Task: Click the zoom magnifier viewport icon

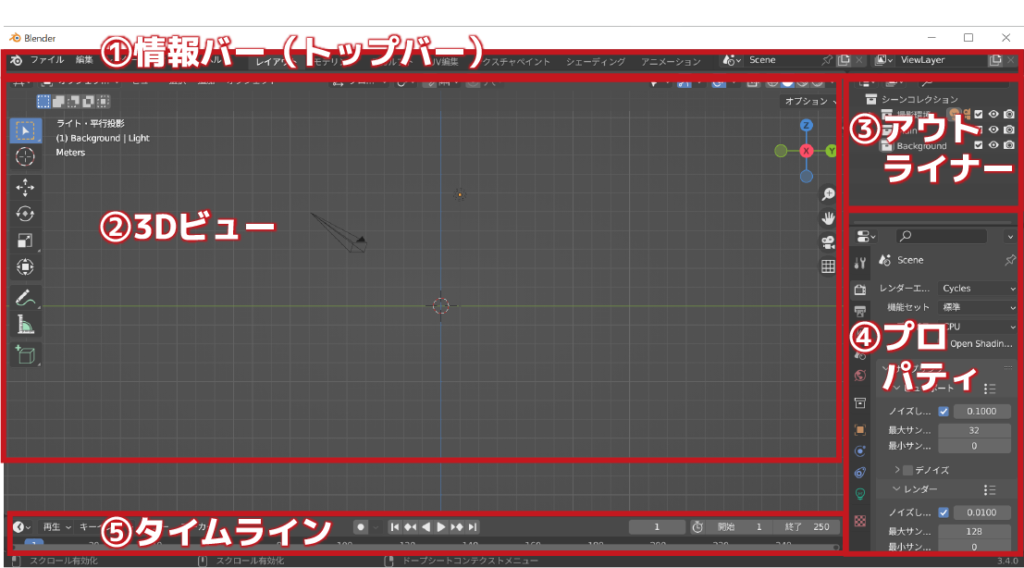Action: click(x=828, y=194)
